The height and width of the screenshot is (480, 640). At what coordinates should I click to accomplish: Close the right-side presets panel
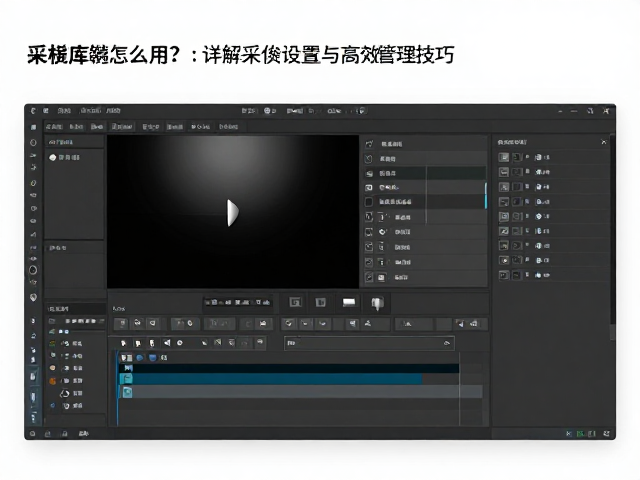point(604,142)
